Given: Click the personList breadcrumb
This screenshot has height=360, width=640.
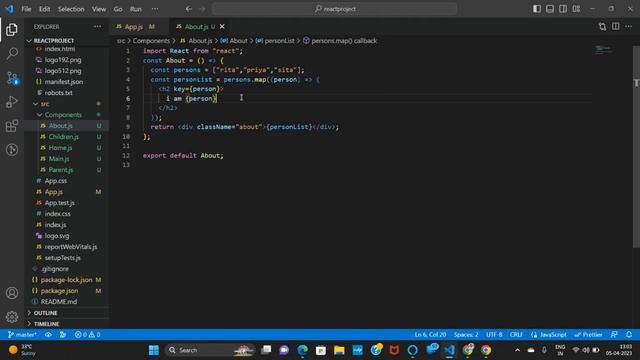Looking at the screenshot, I should 279,41.
